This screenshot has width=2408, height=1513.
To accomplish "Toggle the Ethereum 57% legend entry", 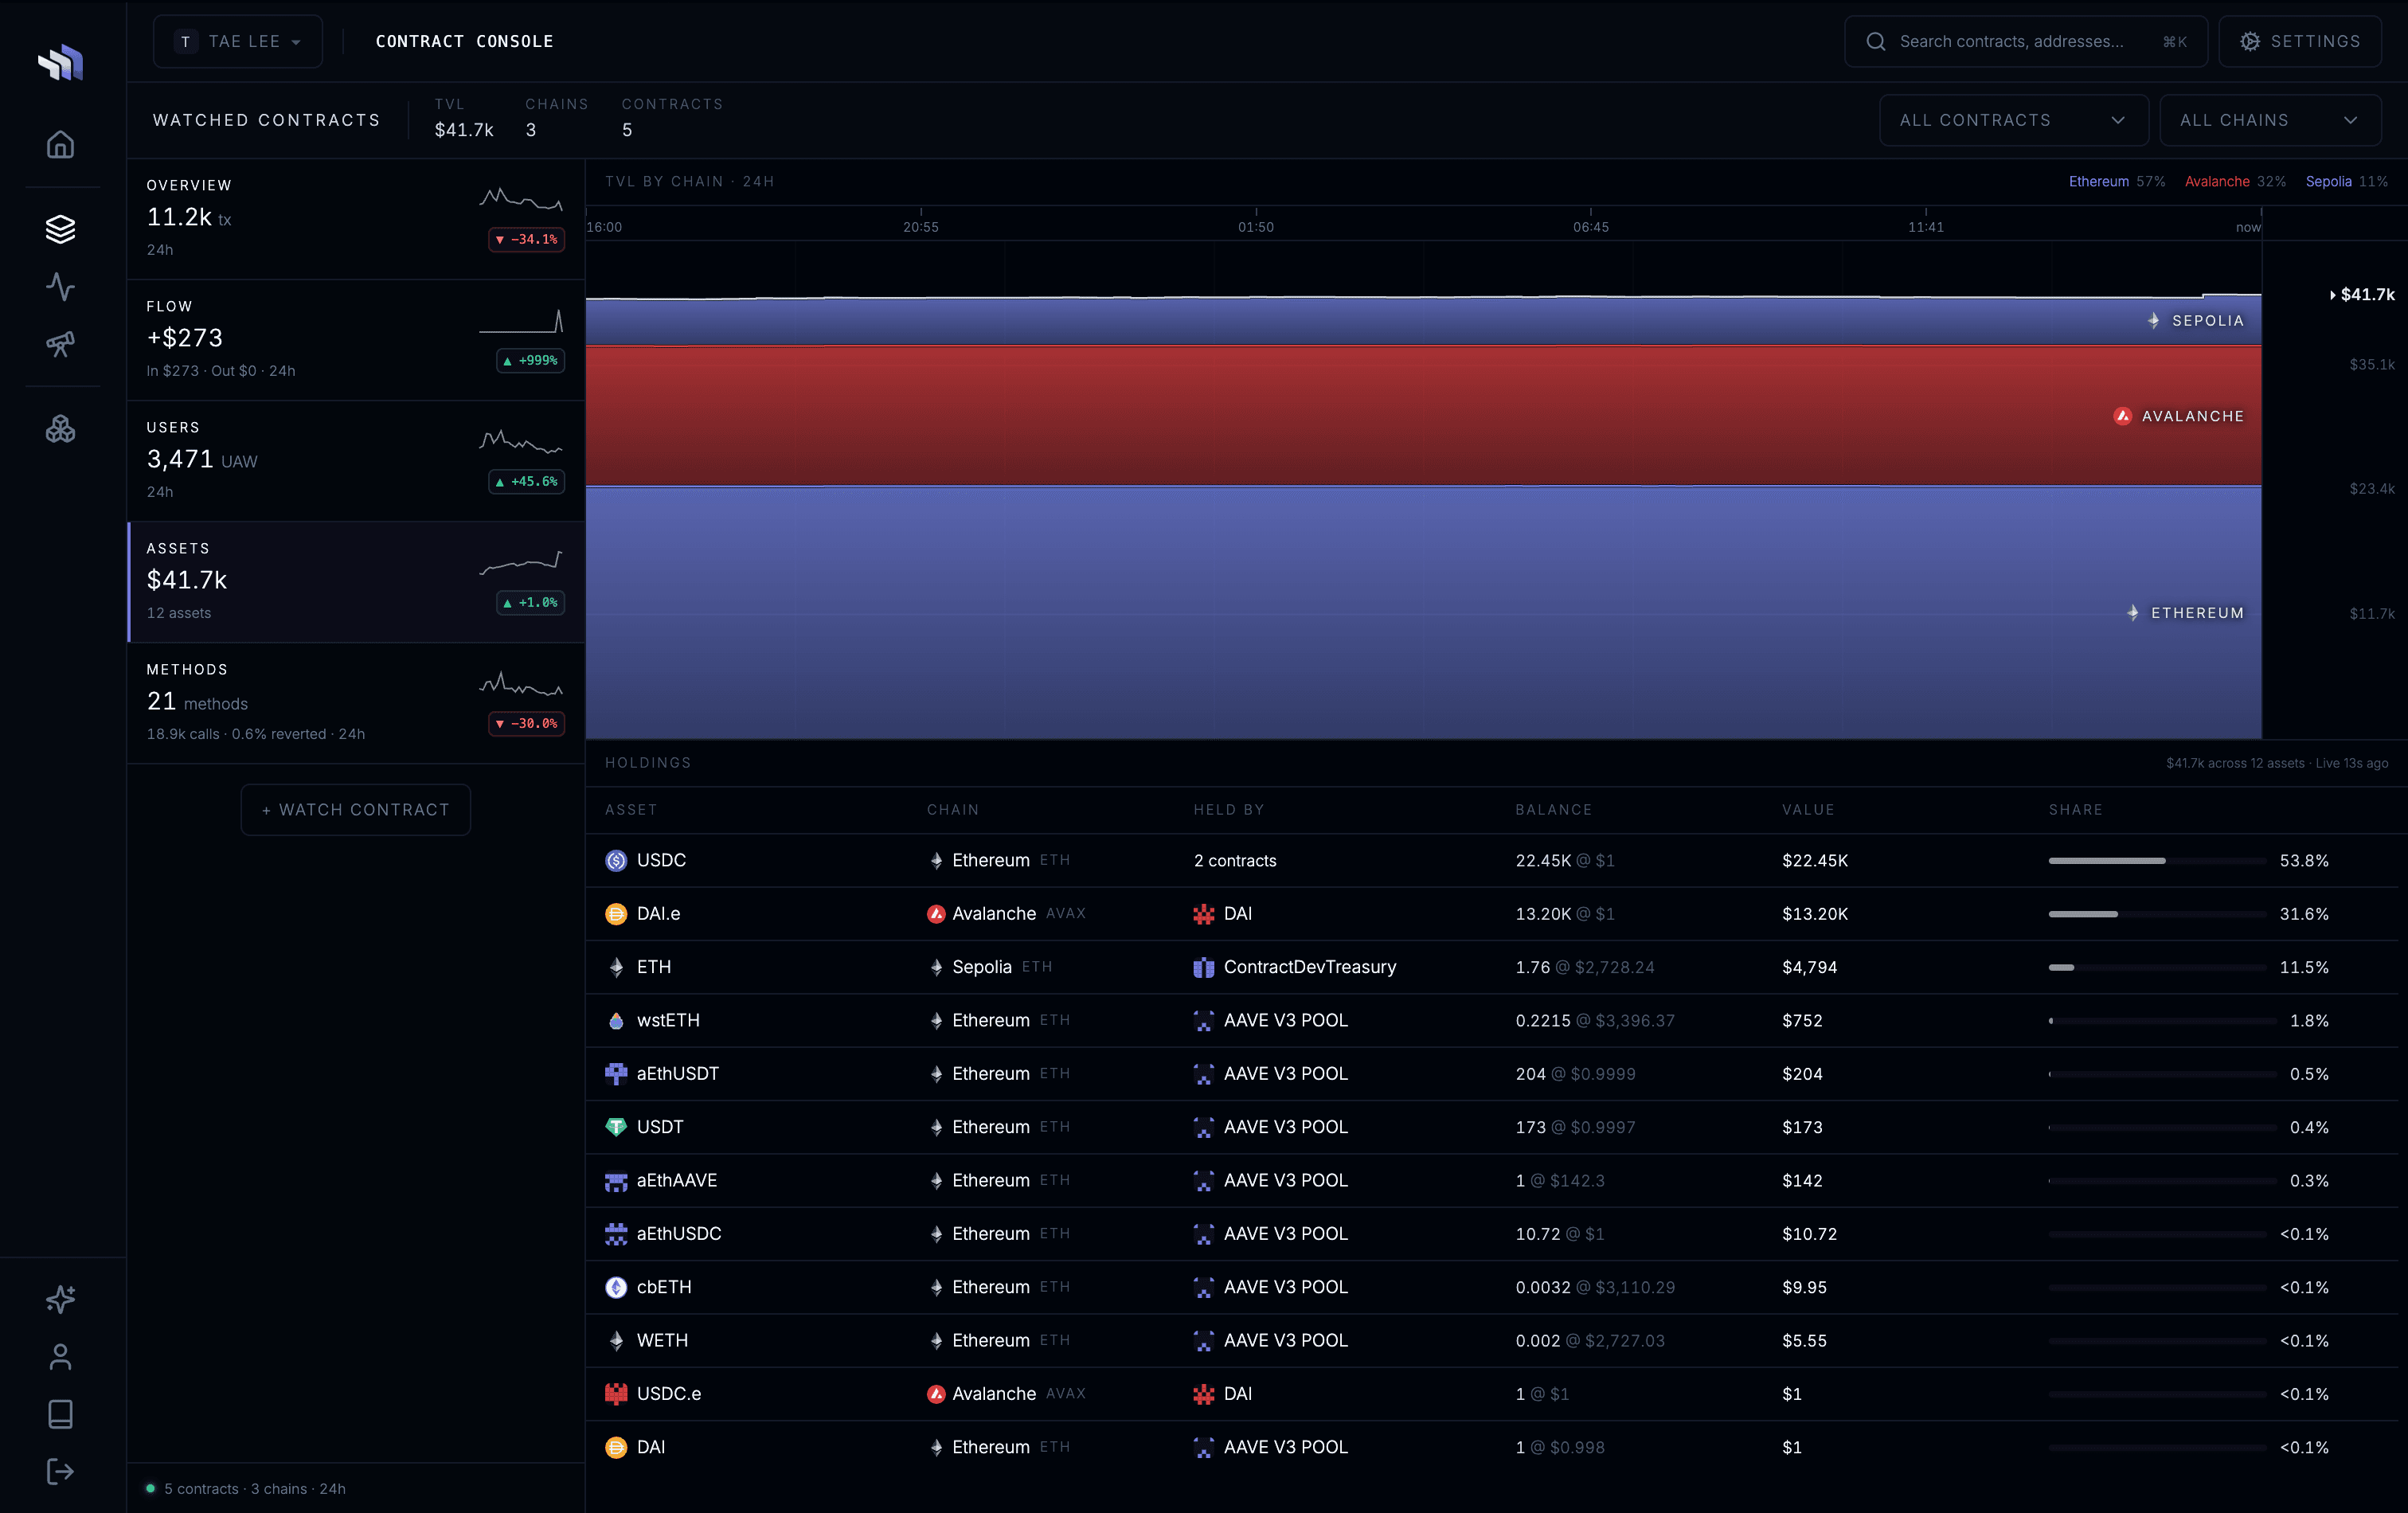I will [x=2117, y=181].
